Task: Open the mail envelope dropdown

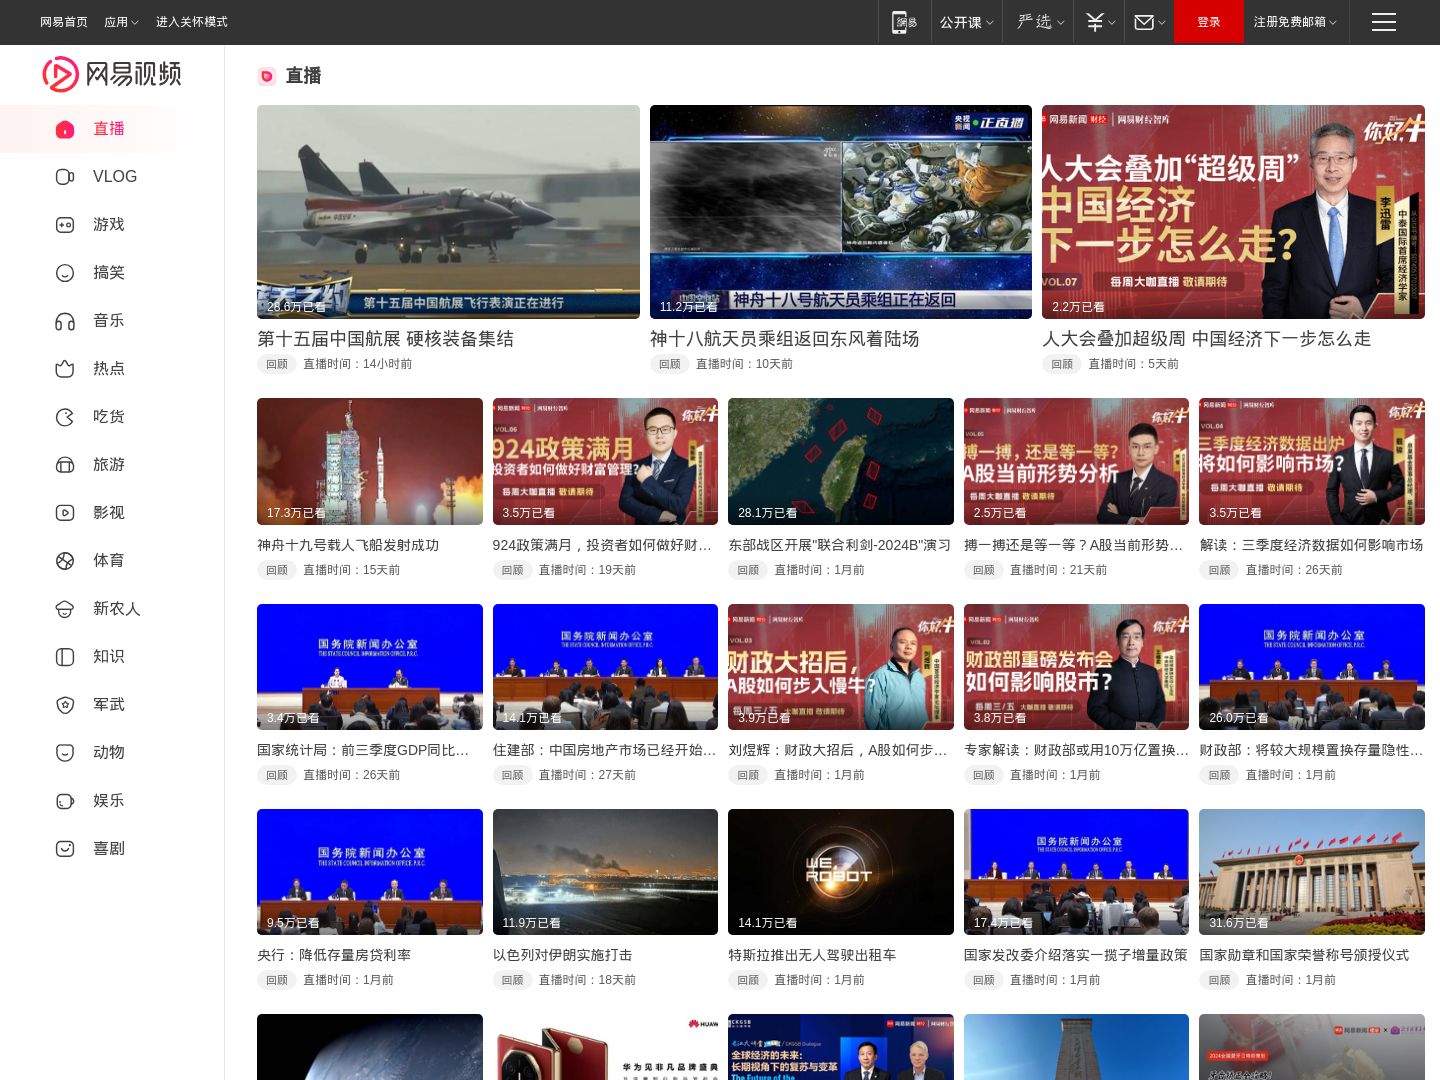Action: pos(1149,22)
